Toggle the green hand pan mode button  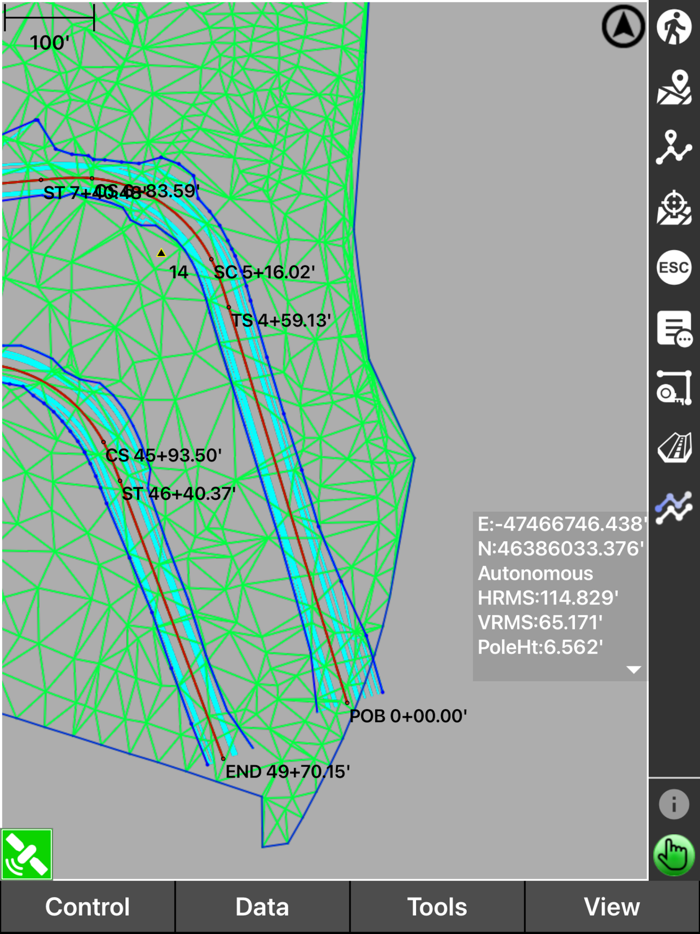[x=674, y=856]
